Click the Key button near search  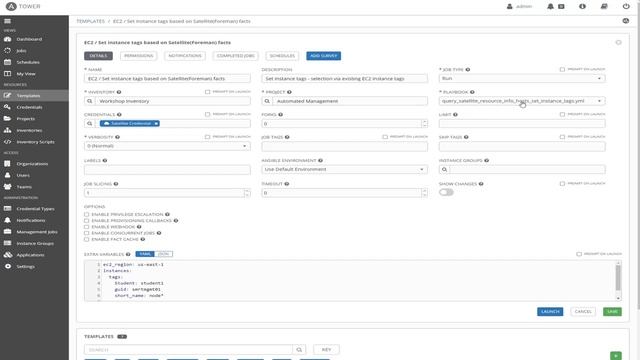pos(327,349)
